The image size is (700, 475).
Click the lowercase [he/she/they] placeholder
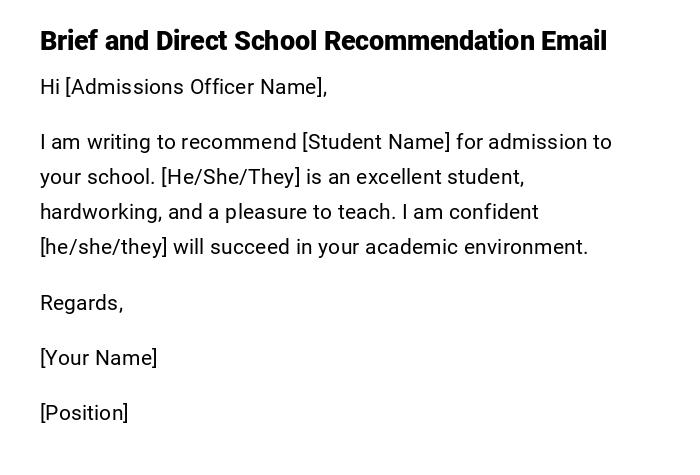coord(103,247)
